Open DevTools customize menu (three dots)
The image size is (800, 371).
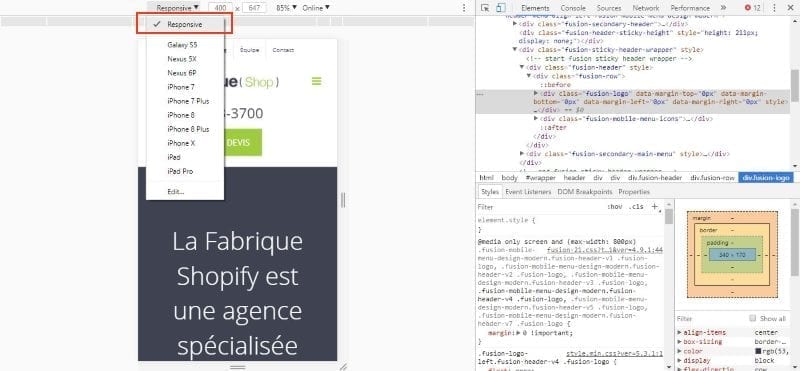774,8
